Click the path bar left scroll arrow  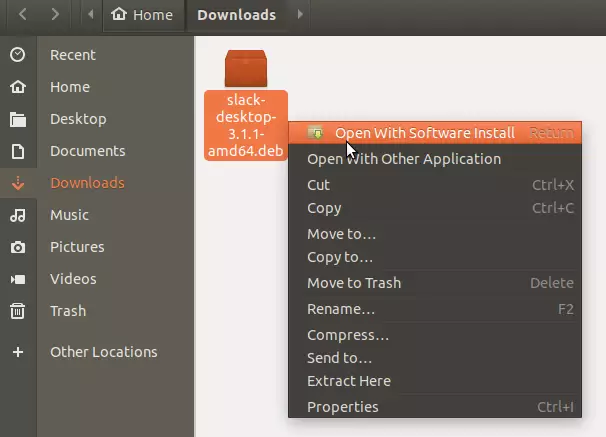91,15
